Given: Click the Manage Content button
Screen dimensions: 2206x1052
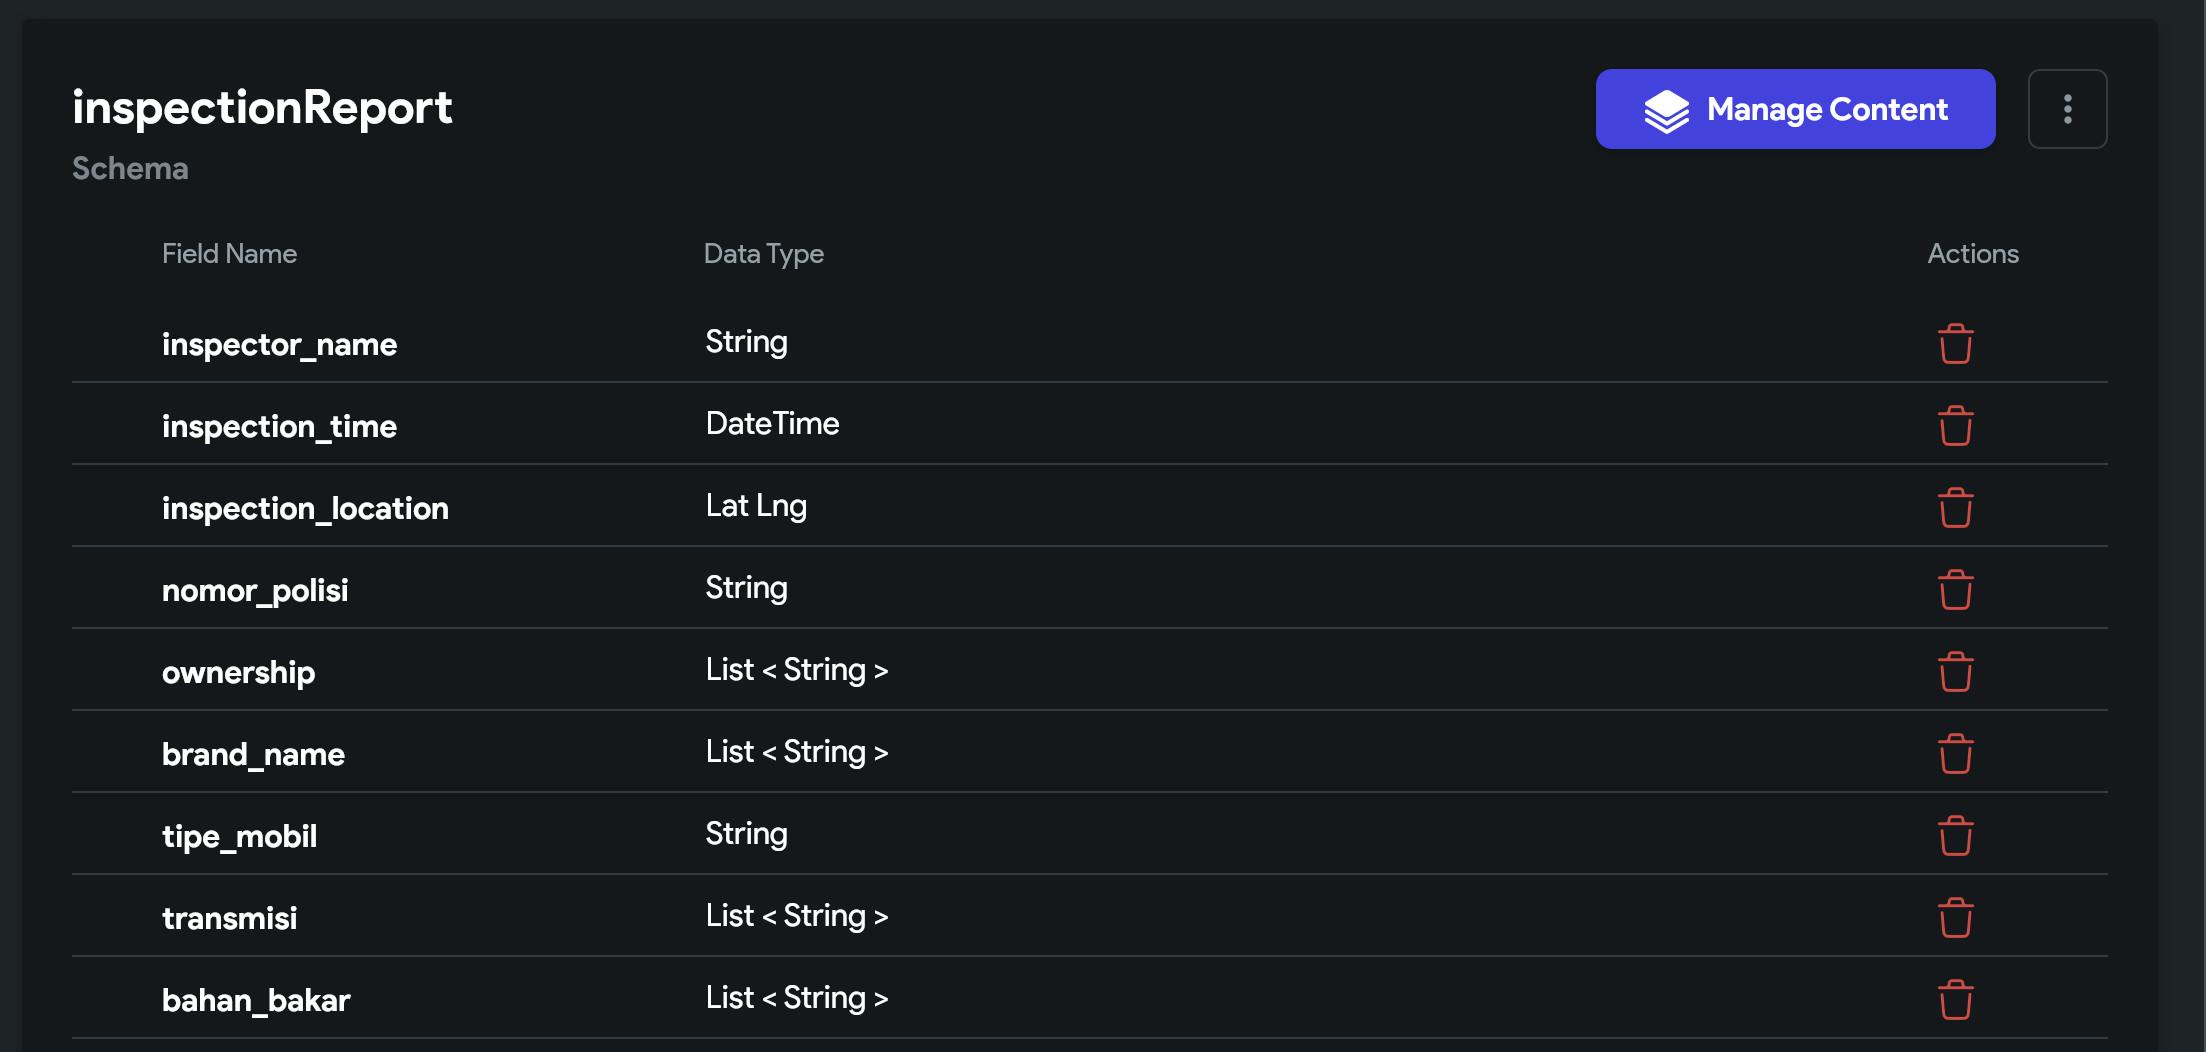Looking at the screenshot, I should pyautogui.click(x=1795, y=109).
